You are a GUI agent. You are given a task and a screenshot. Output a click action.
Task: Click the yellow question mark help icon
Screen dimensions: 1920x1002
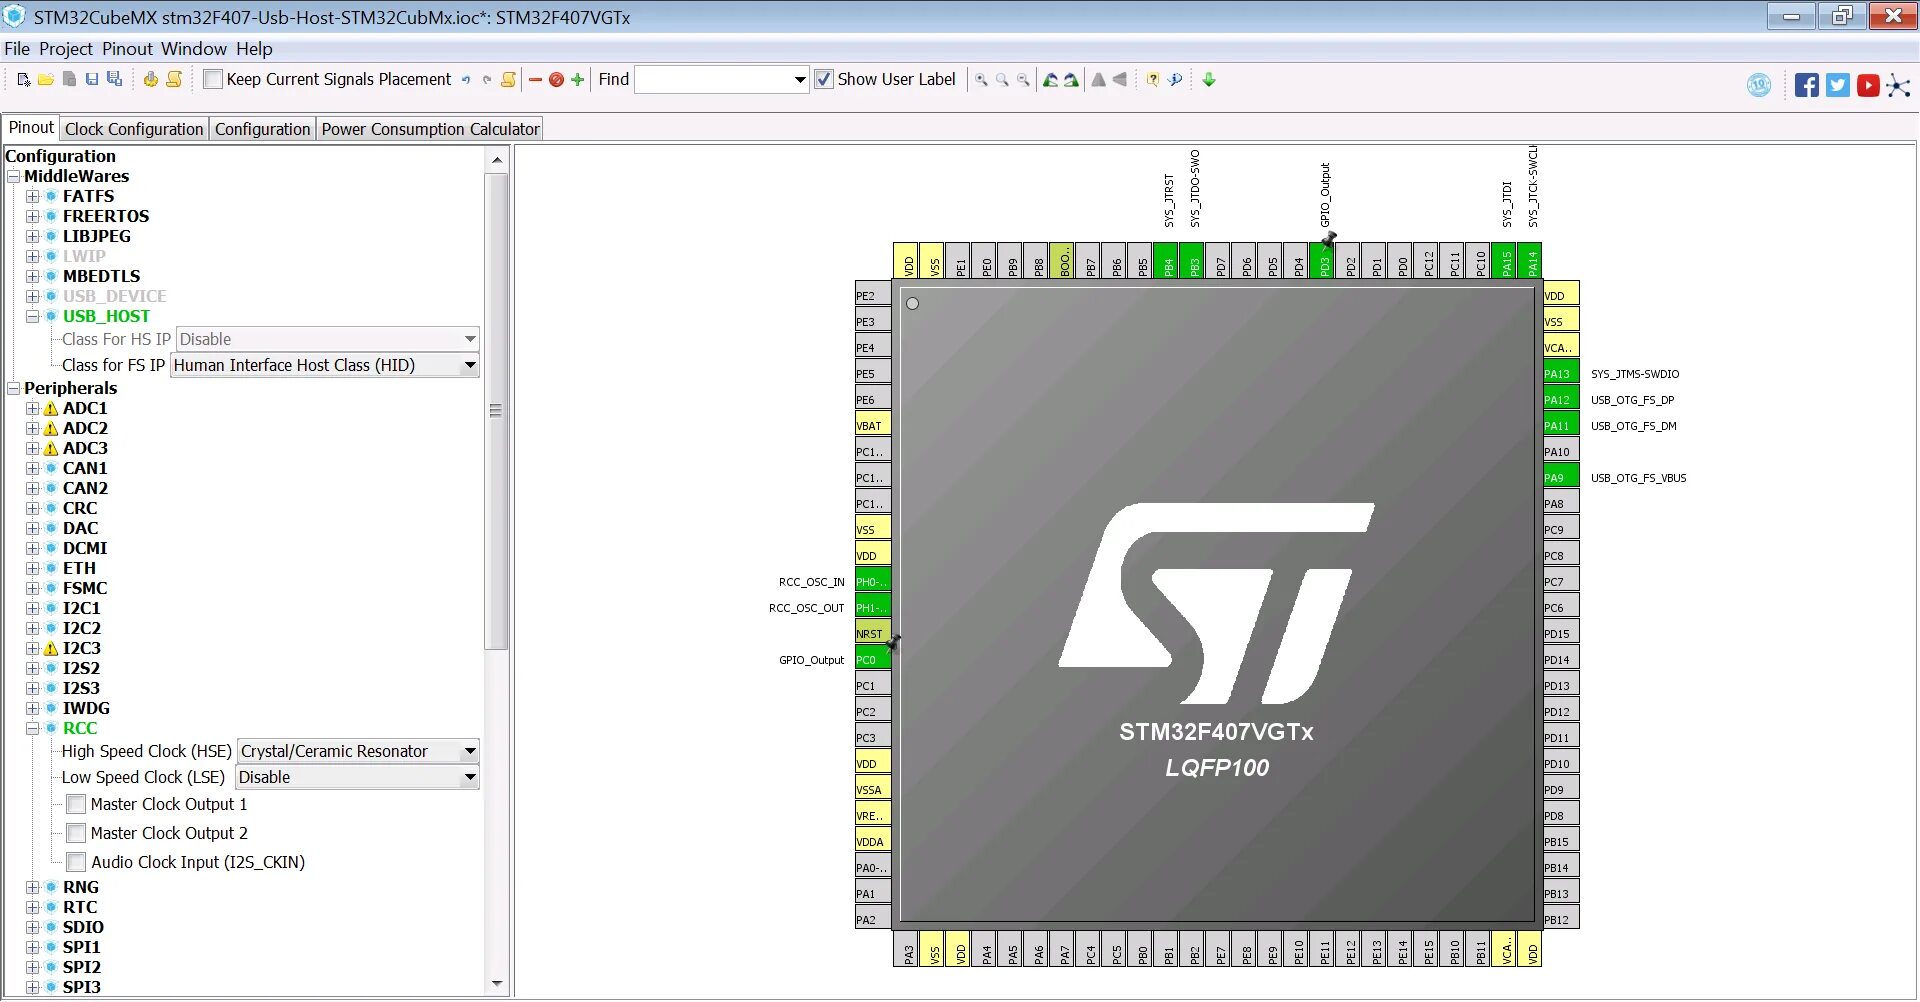pos(1153,80)
